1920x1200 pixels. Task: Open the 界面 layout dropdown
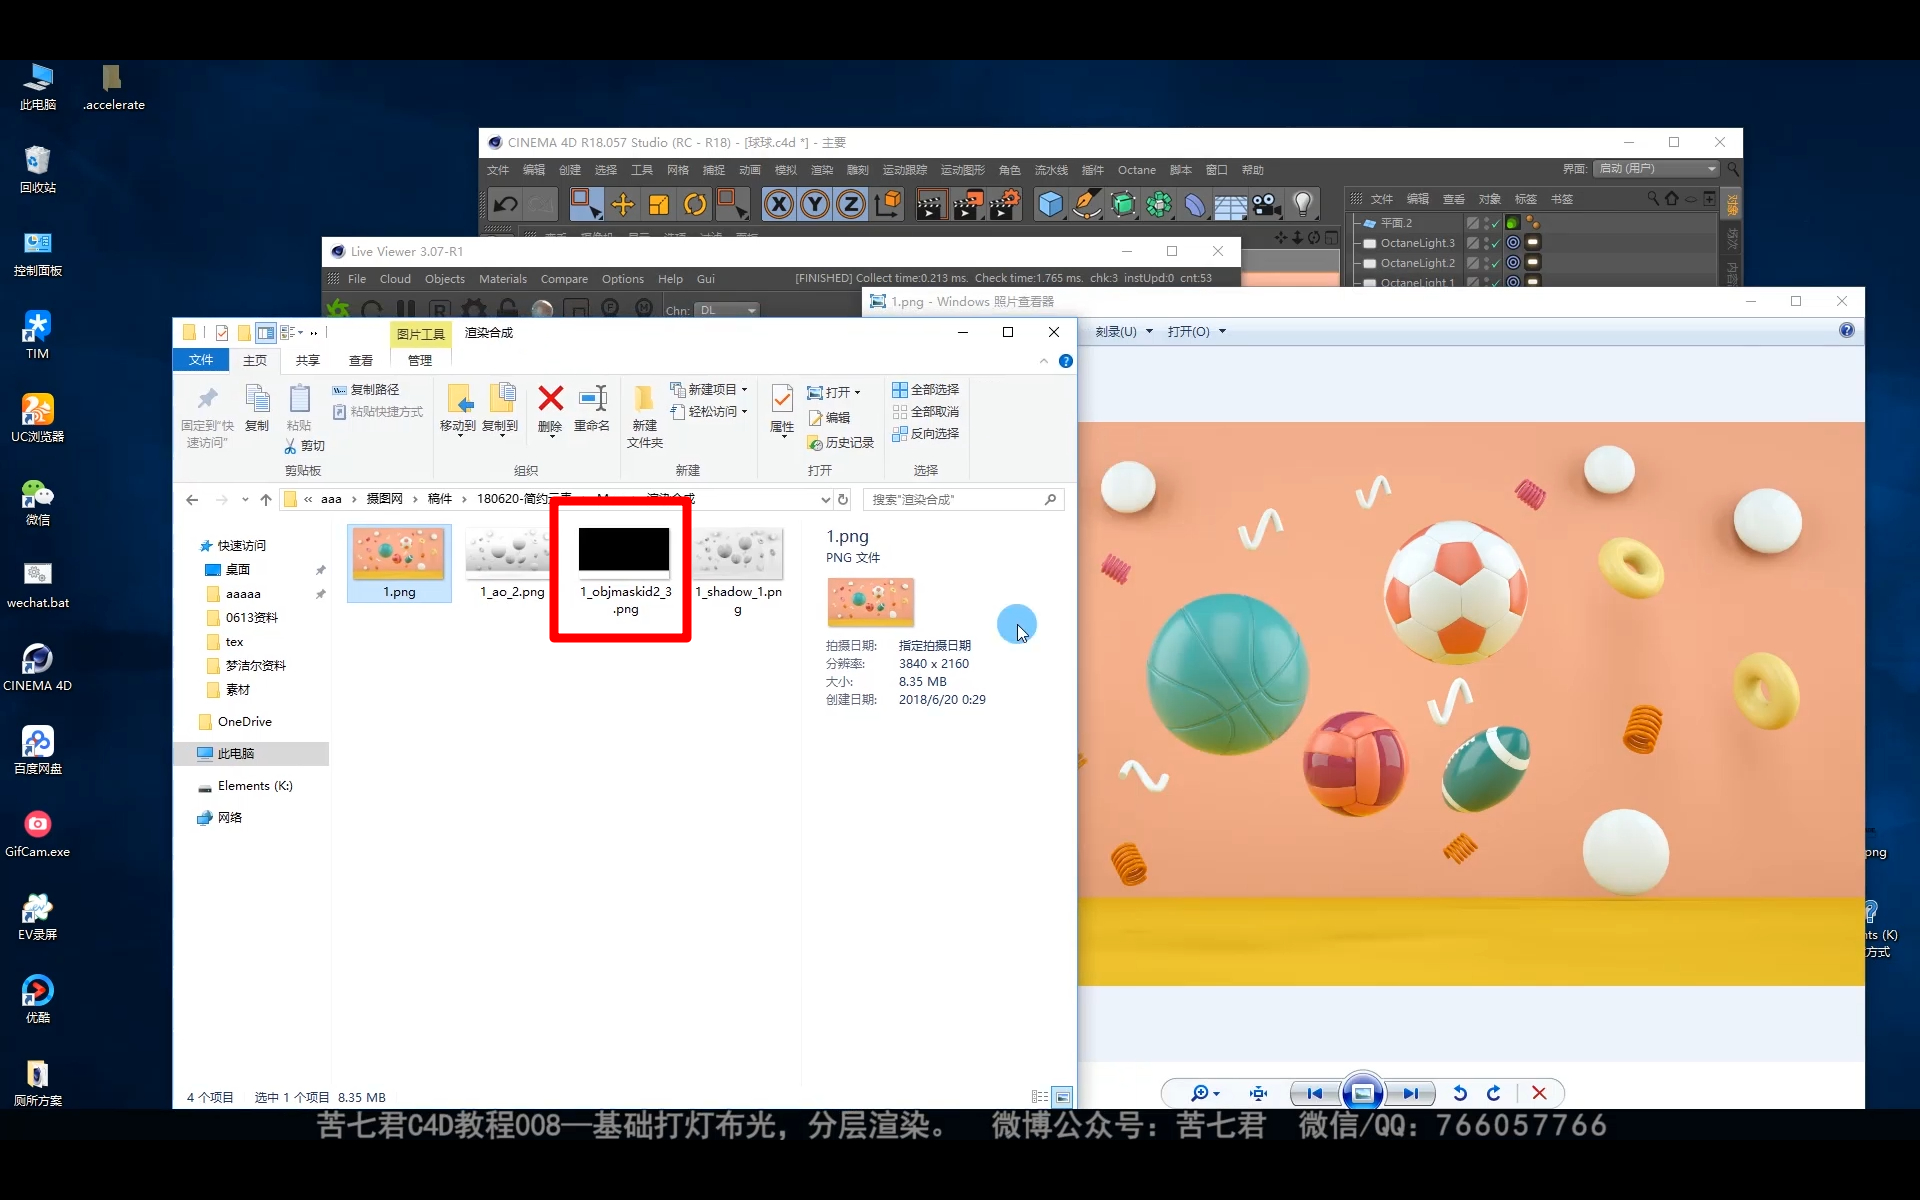tap(1656, 169)
